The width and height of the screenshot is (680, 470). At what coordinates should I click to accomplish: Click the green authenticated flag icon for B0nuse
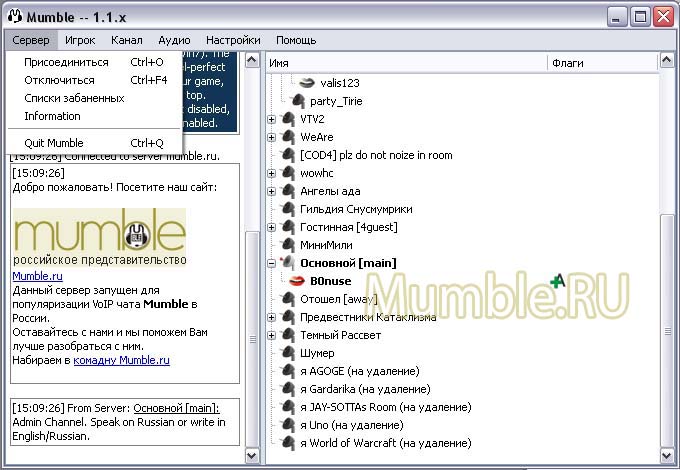click(557, 281)
